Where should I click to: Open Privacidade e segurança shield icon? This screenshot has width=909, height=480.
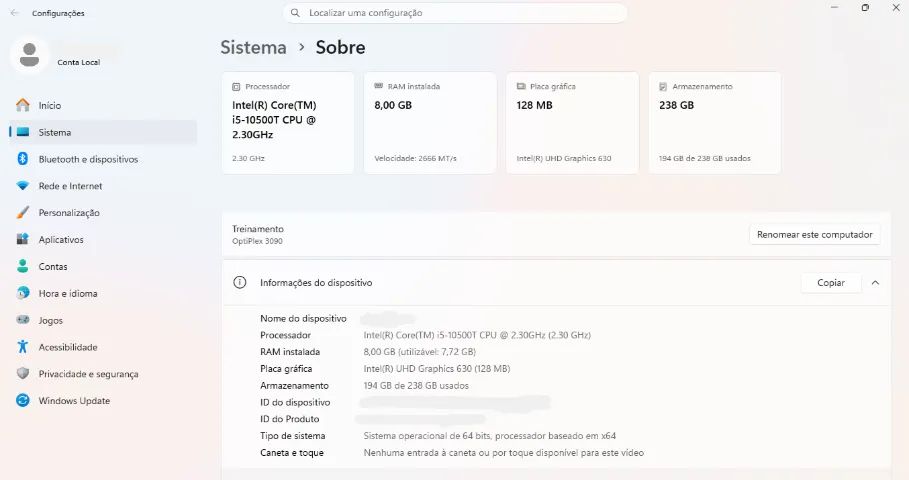[23, 373]
